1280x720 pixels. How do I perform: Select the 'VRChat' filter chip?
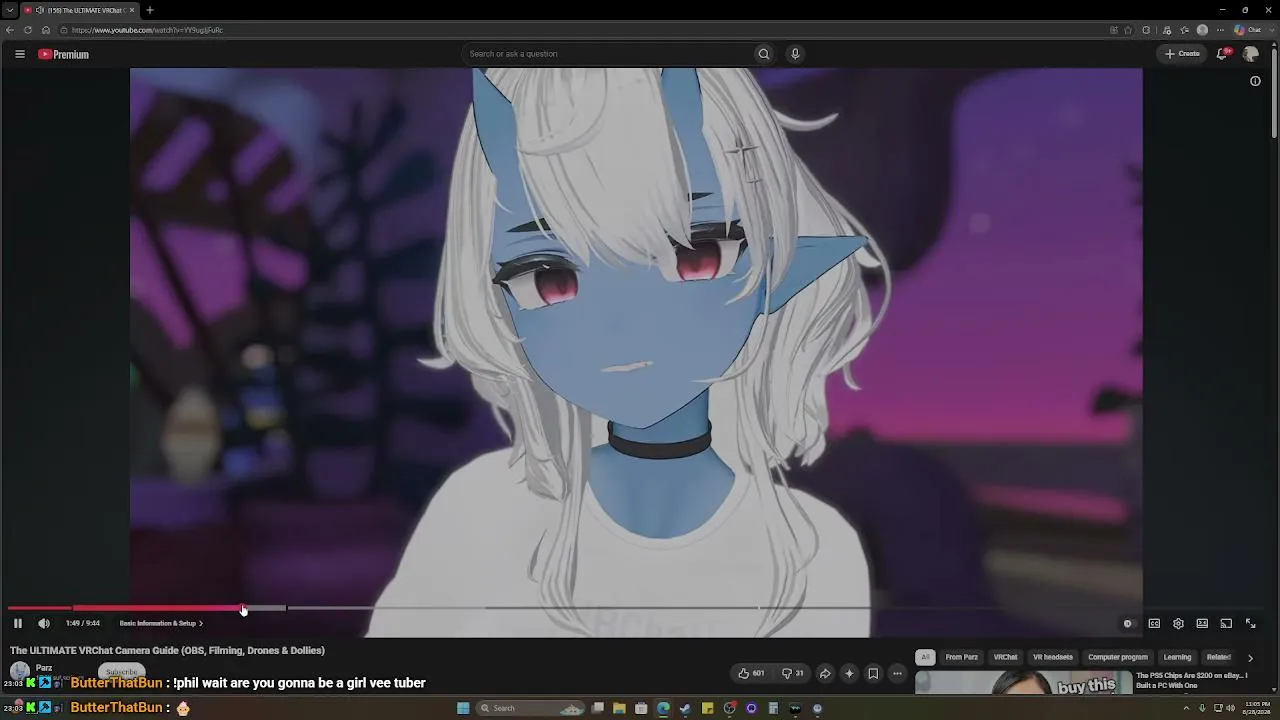point(1005,657)
